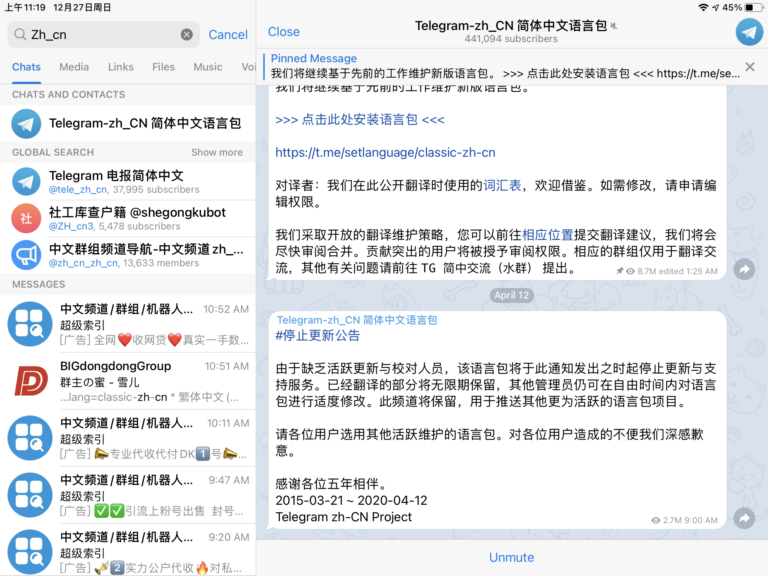Open the t.me/setlanguage/classic-zh-cn link
This screenshot has height=576, width=768.
(x=385, y=152)
